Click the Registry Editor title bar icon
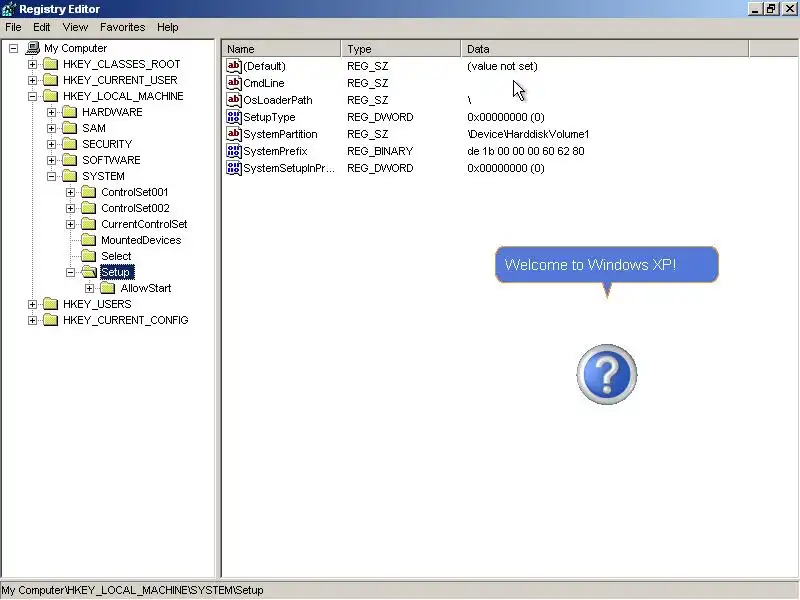 pos(9,9)
